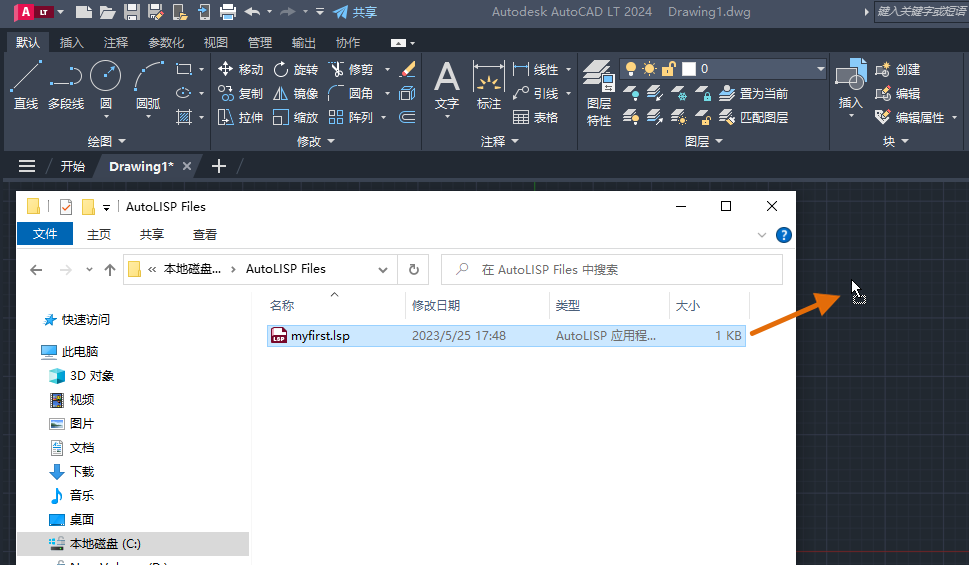The height and width of the screenshot is (565, 969).
Task: Select the 标注 (Dimension) tool
Action: coord(489,85)
